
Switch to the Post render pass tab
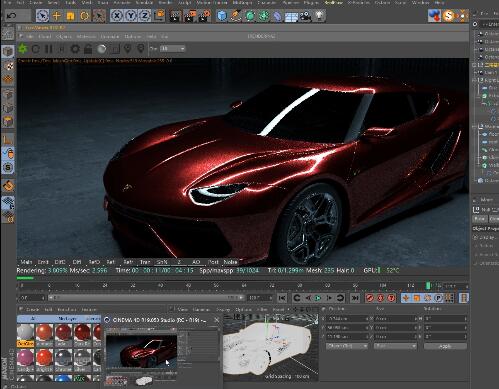coord(213,262)
